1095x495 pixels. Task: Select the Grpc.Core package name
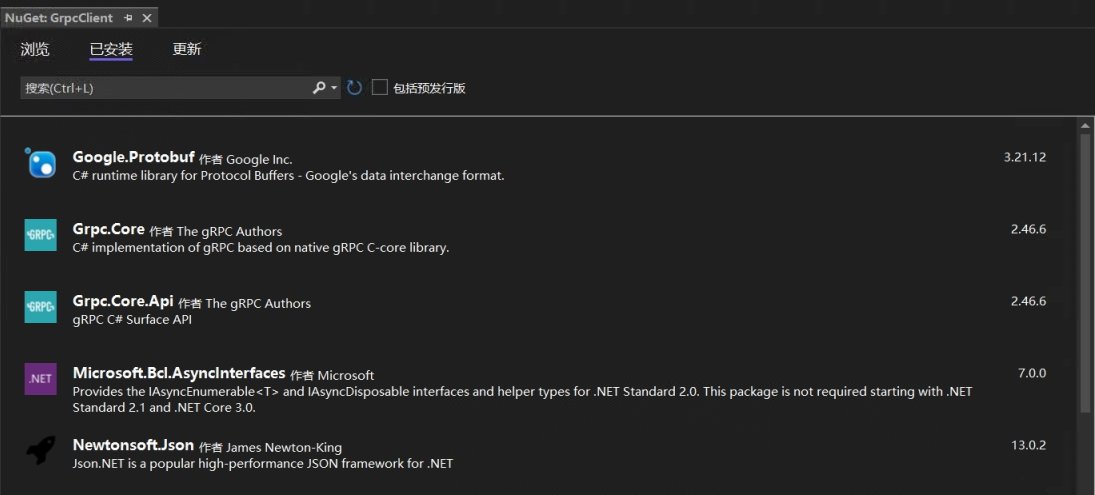[108, 229]
